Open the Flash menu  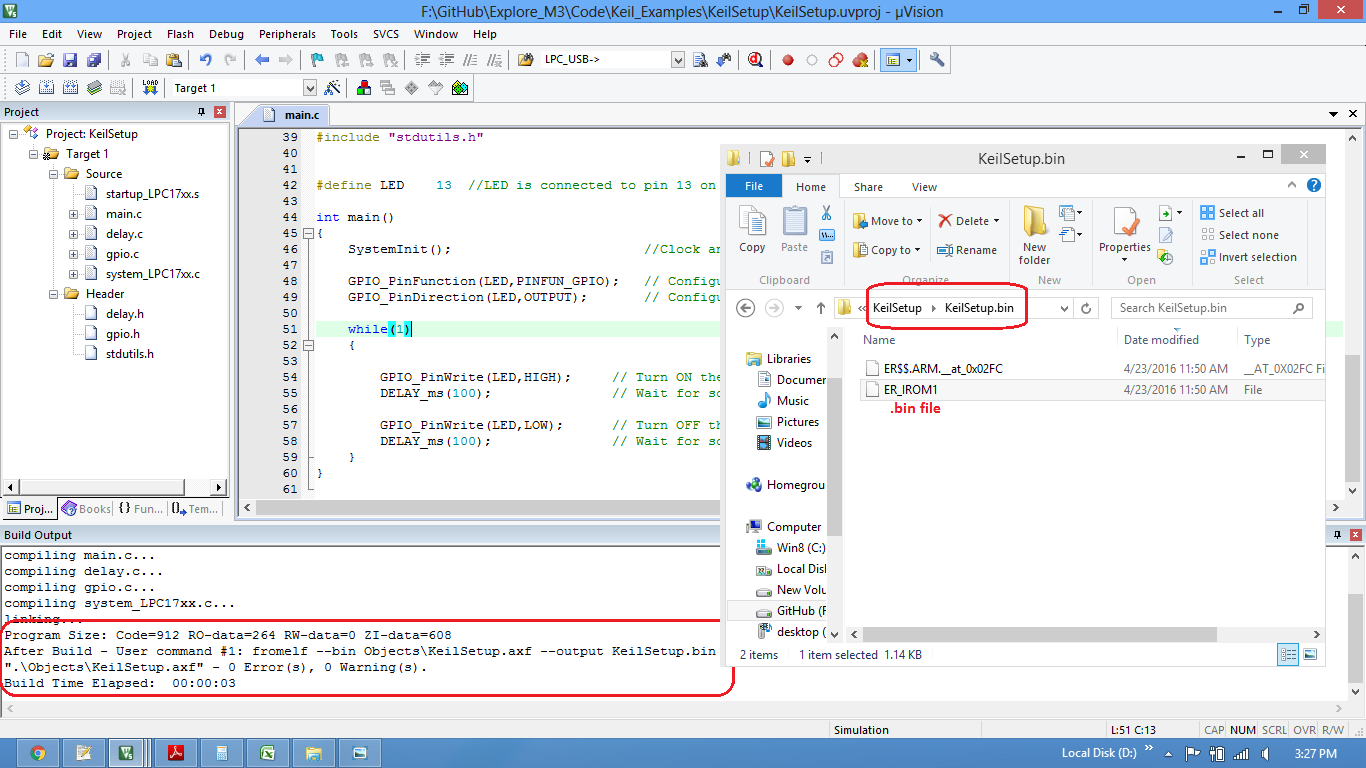pos(180,34)
